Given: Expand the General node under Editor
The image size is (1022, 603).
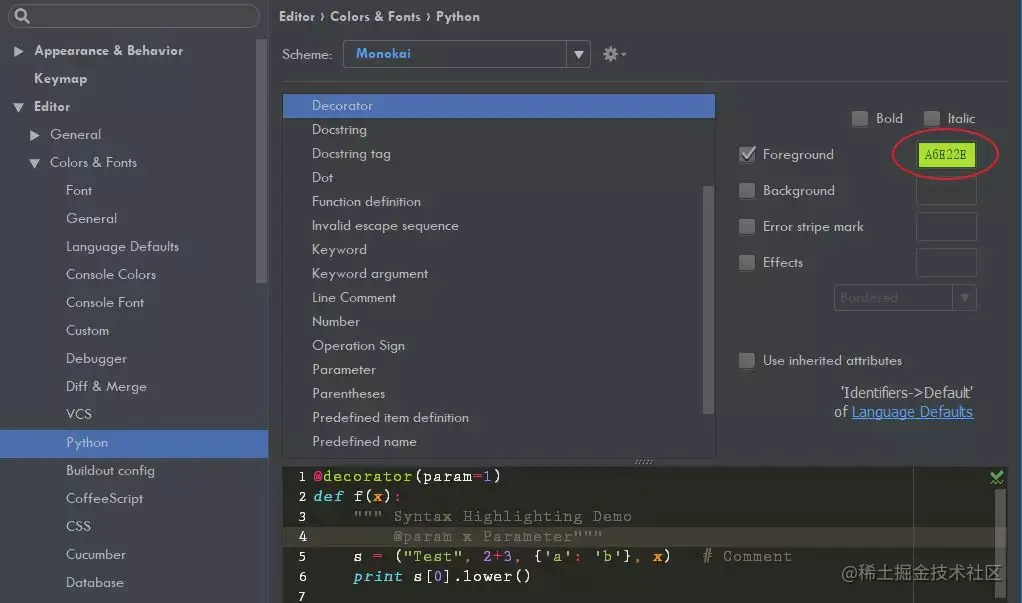Looking at the screenshot, I should tap(35, 135).
